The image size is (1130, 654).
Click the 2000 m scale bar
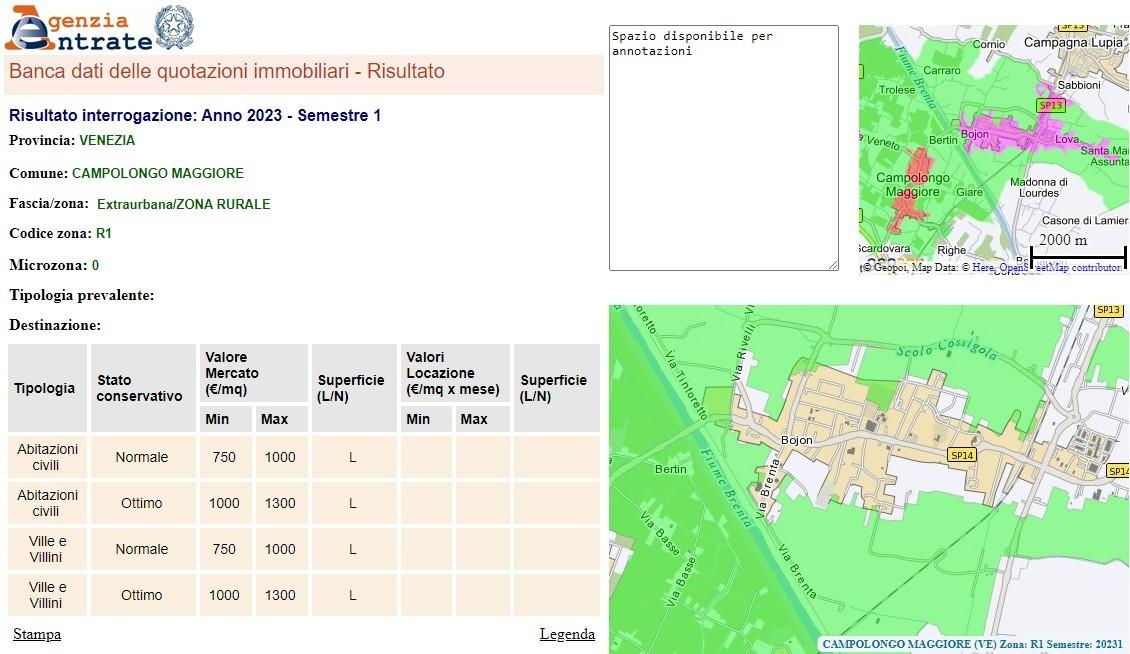1078,249
